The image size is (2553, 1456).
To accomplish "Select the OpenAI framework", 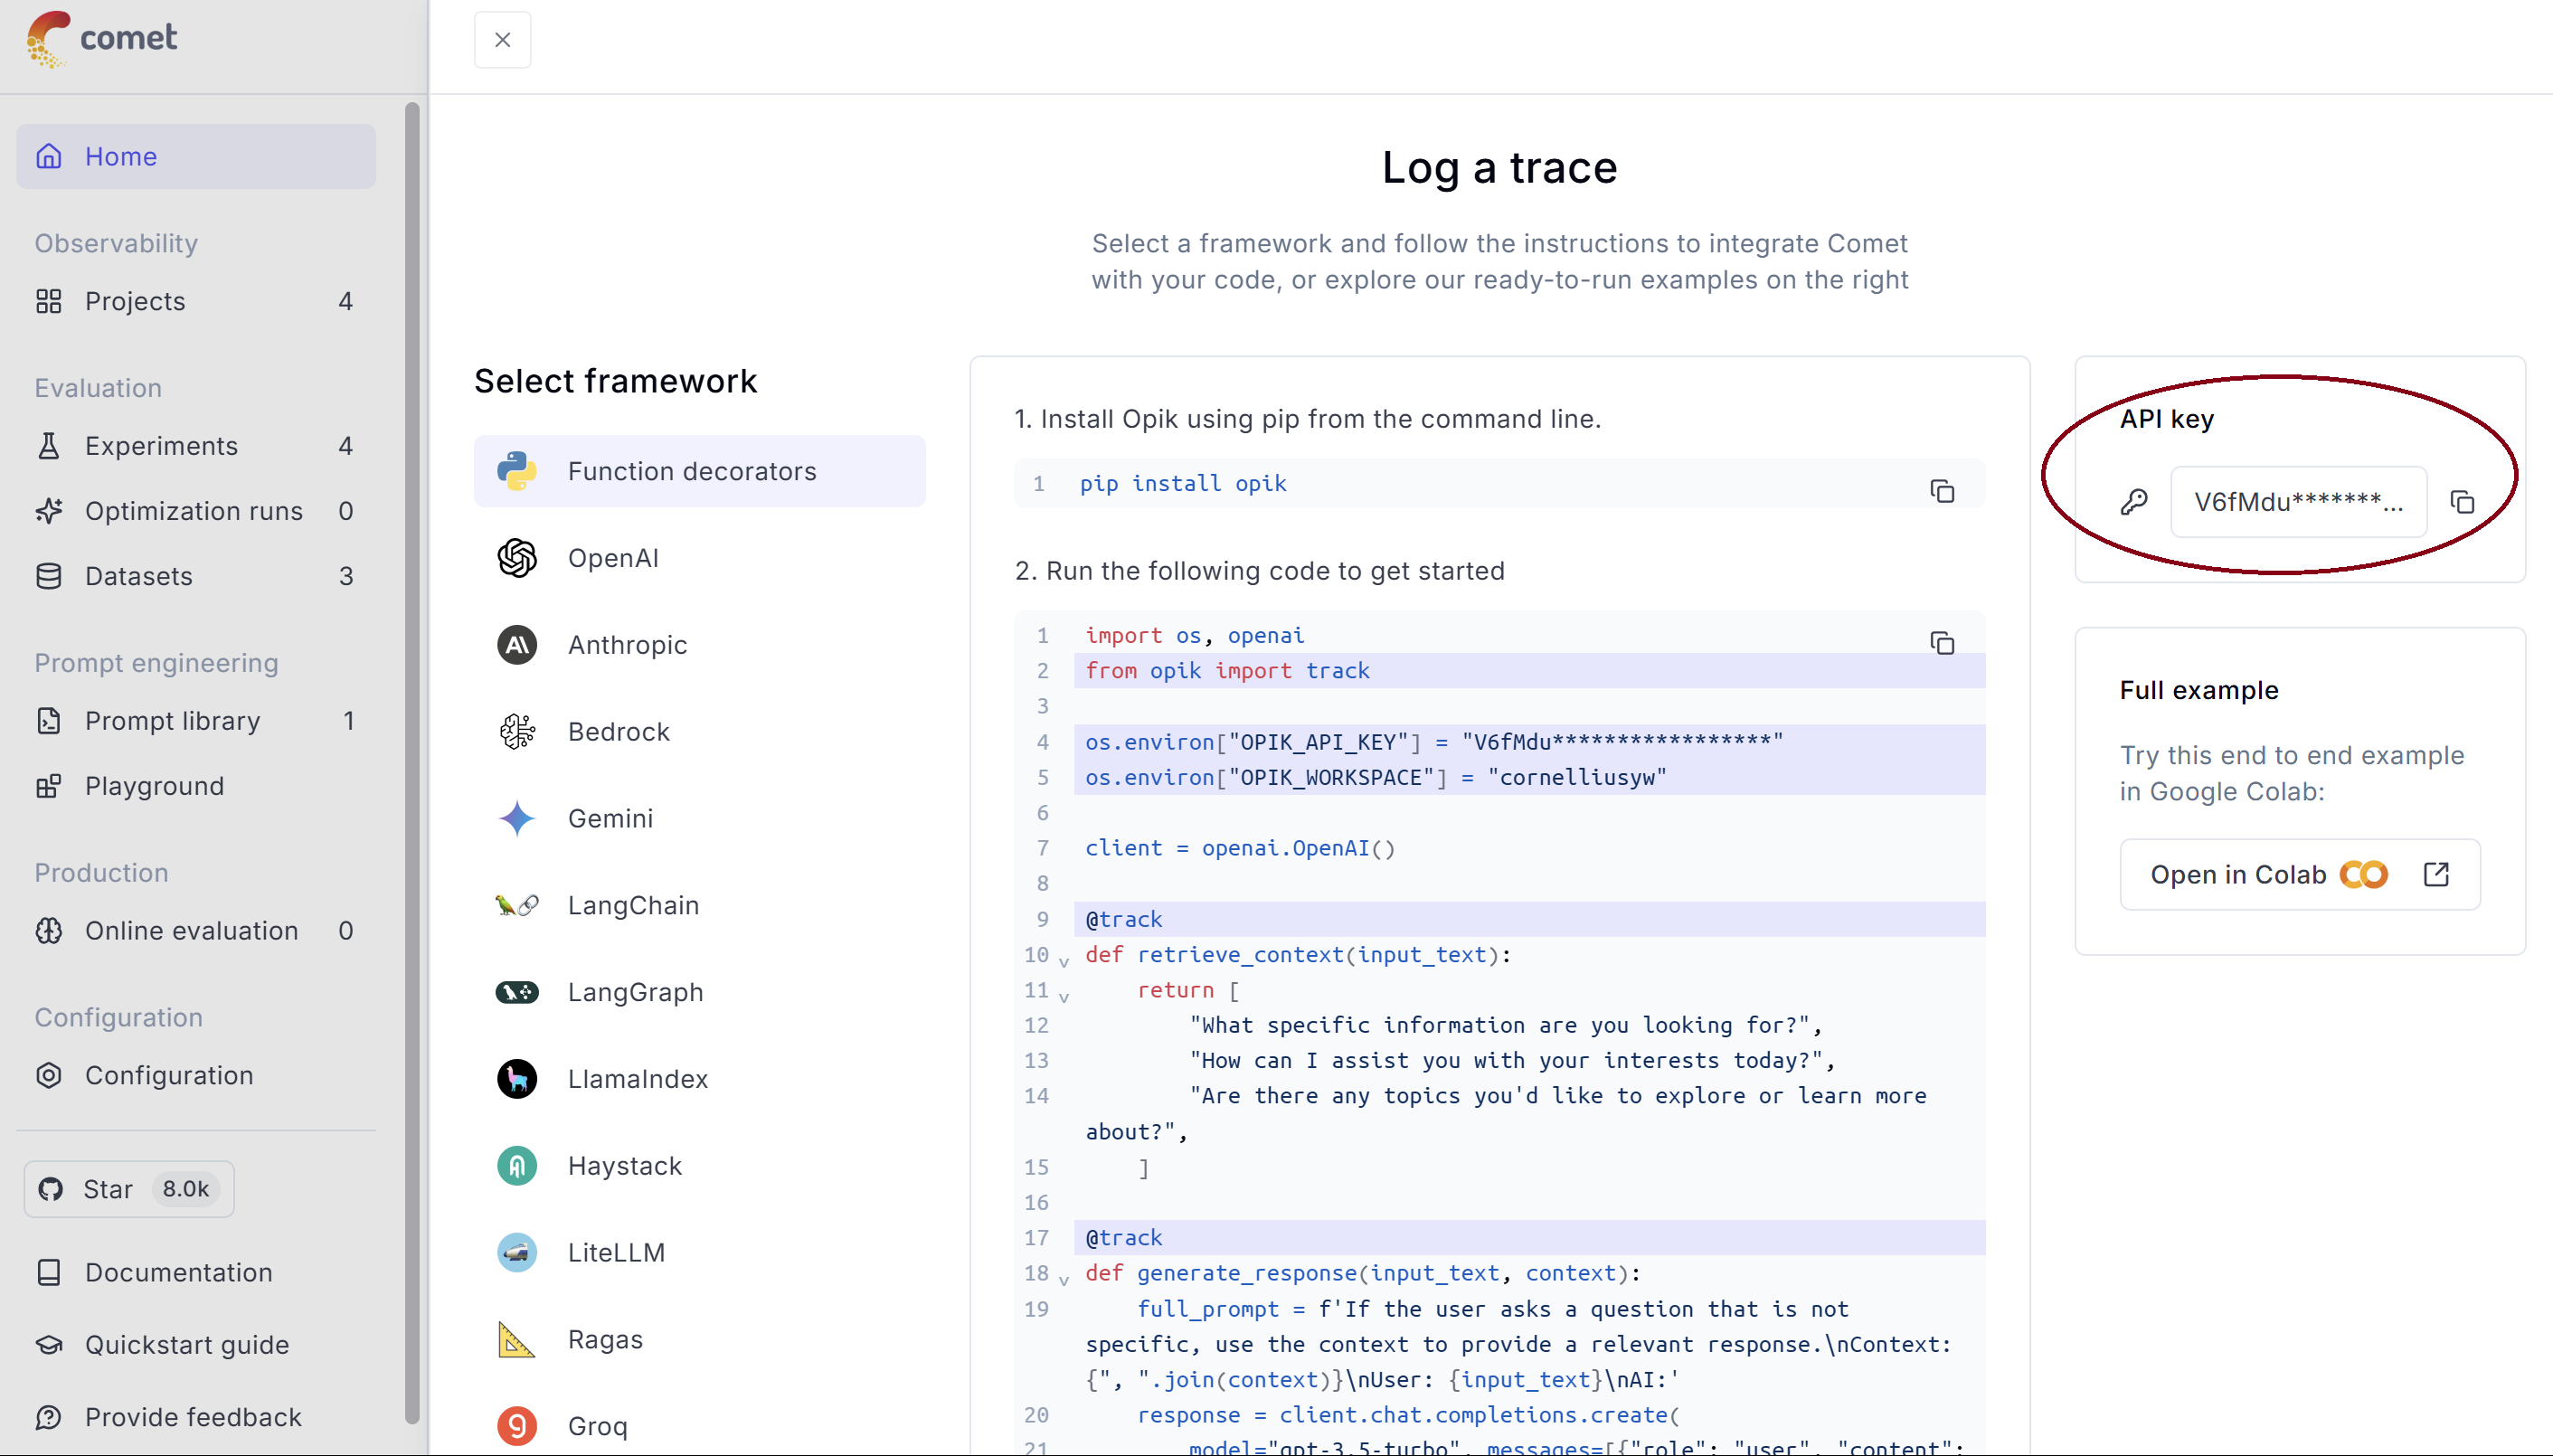I will 699,558.
